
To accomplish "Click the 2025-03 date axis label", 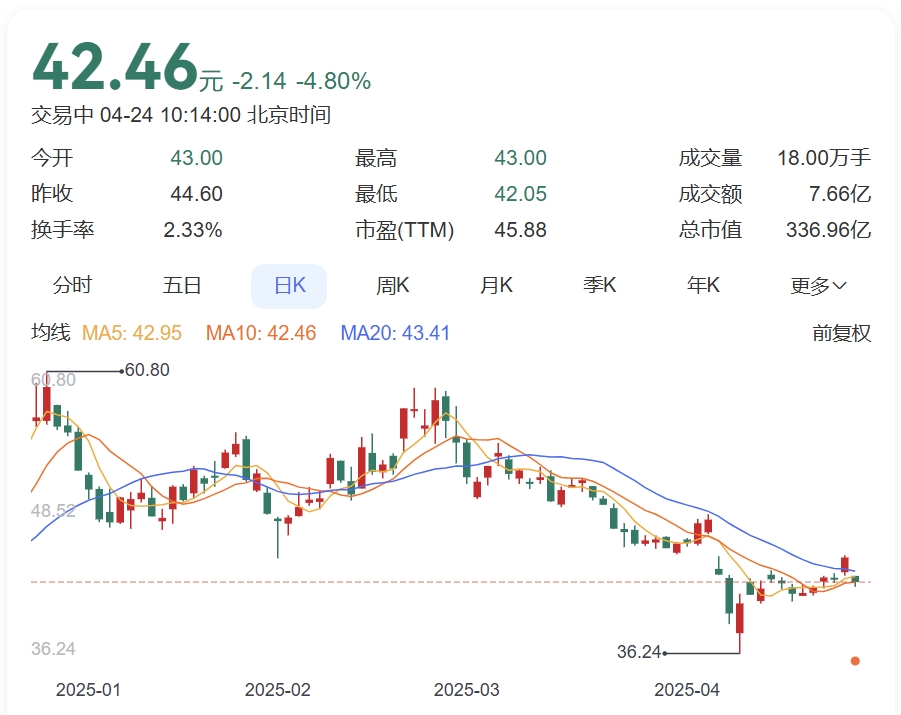I will point(467,690).
